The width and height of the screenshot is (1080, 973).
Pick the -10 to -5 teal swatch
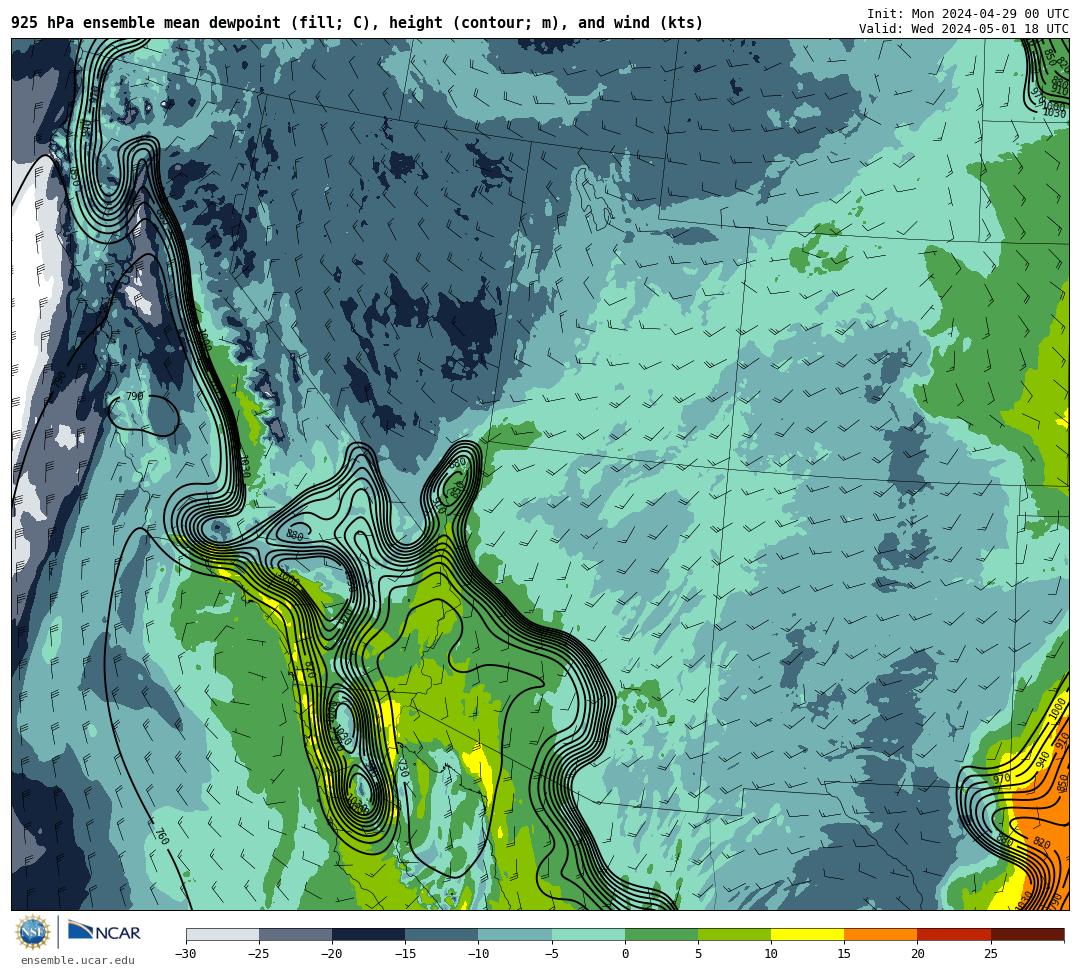pos(515,934)
